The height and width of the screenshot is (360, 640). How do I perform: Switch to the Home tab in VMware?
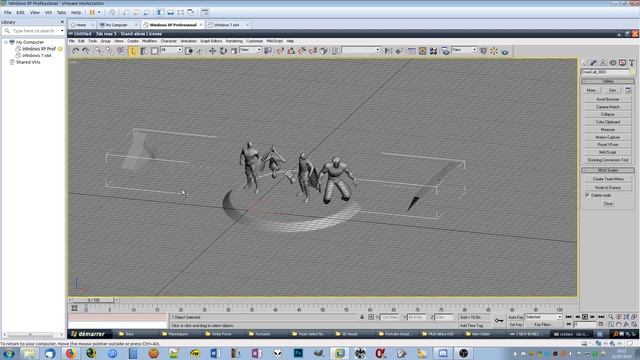coord(81,25)
